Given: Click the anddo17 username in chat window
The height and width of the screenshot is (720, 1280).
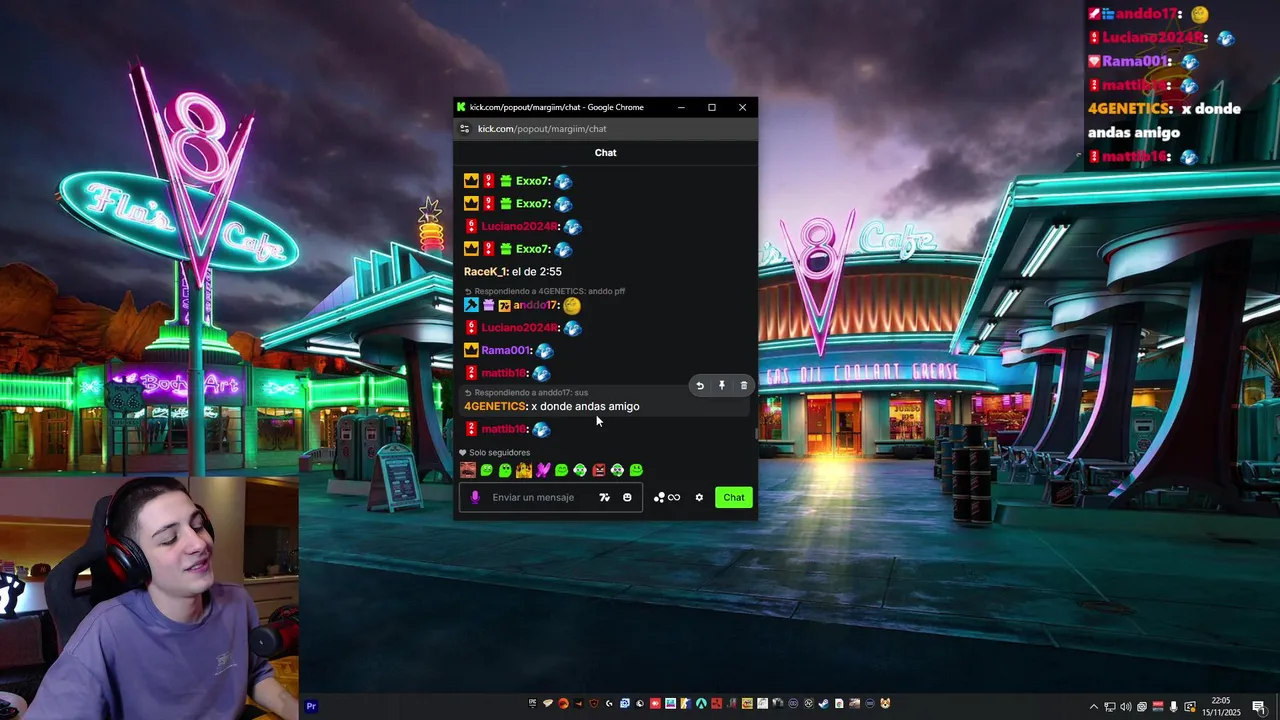Looking at the screenshot, I should coord(536,305).
